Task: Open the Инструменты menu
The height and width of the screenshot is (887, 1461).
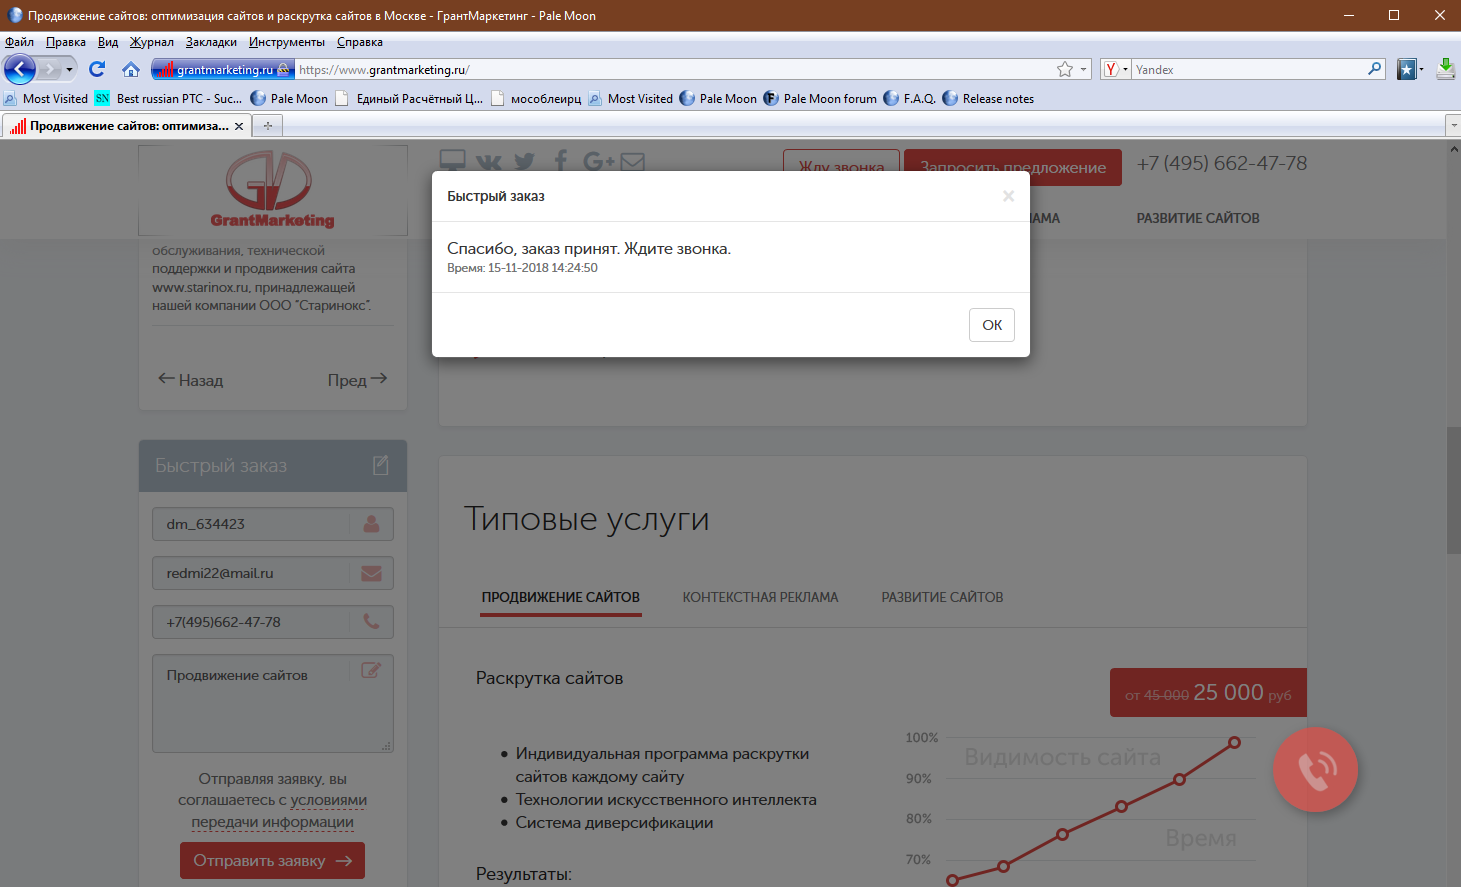Action: coord(287,42)
